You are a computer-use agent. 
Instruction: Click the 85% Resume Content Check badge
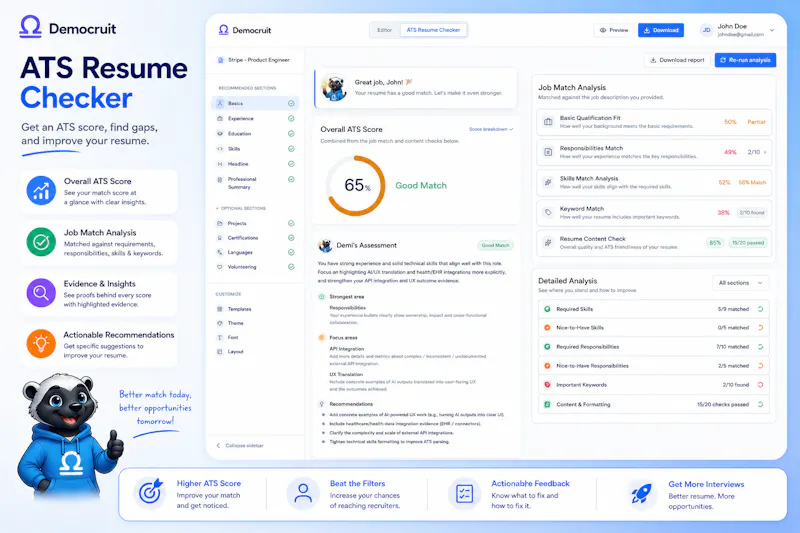point(715,243)
